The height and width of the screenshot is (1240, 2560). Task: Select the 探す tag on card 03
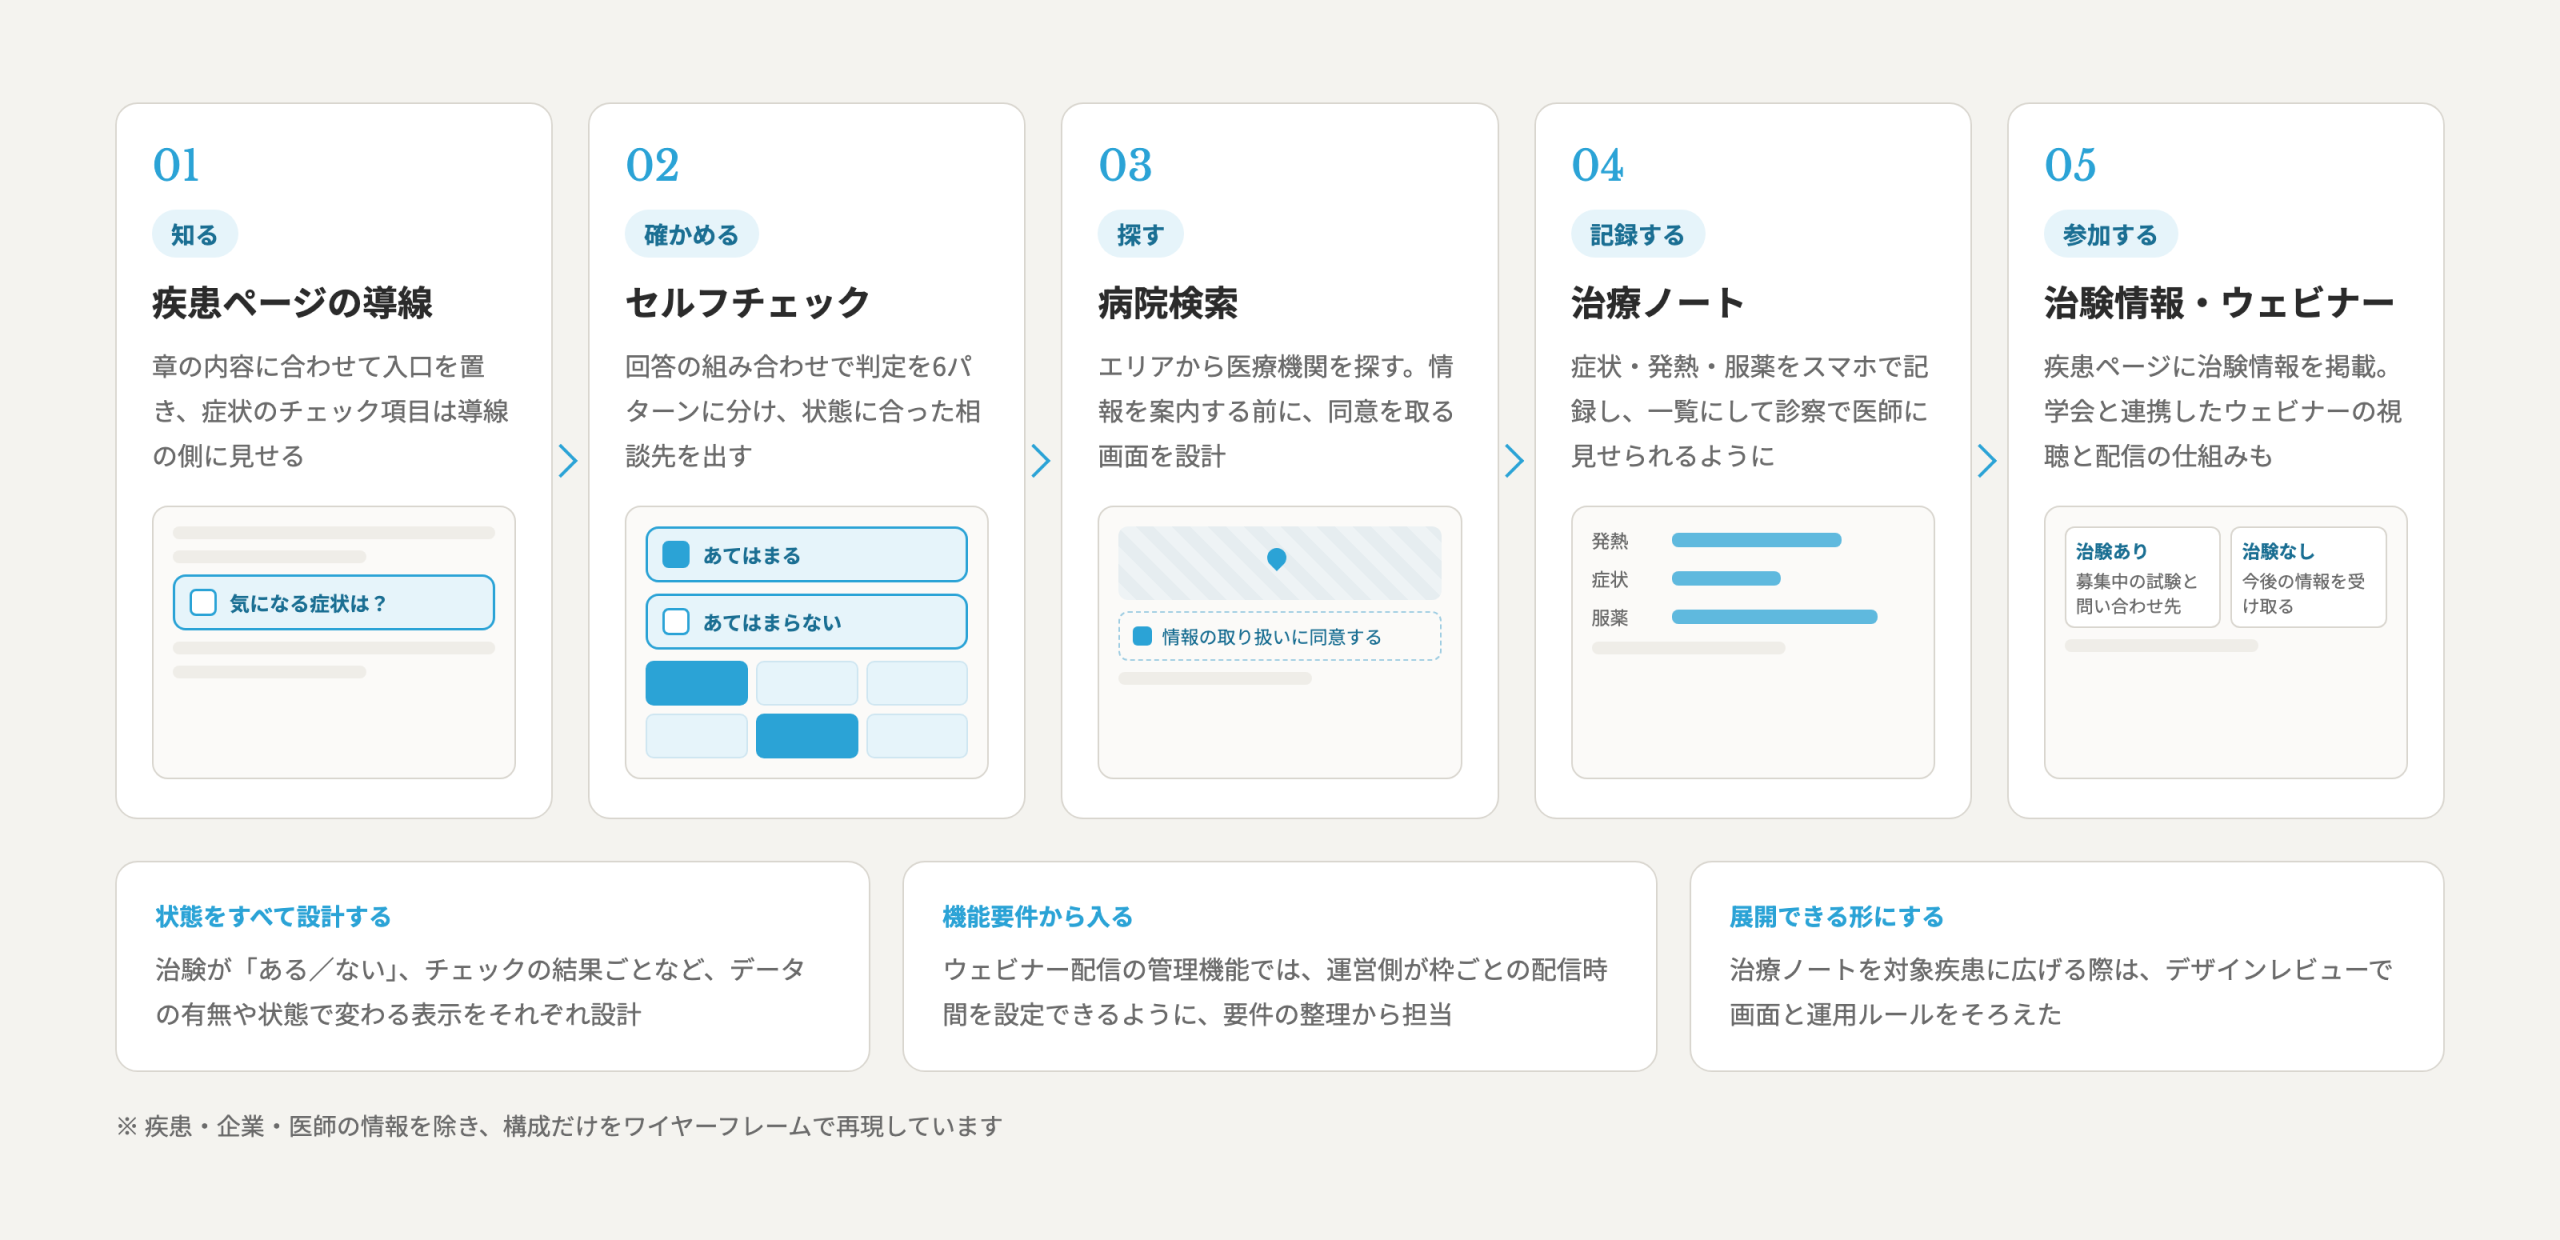click(x=1140, y=234)
